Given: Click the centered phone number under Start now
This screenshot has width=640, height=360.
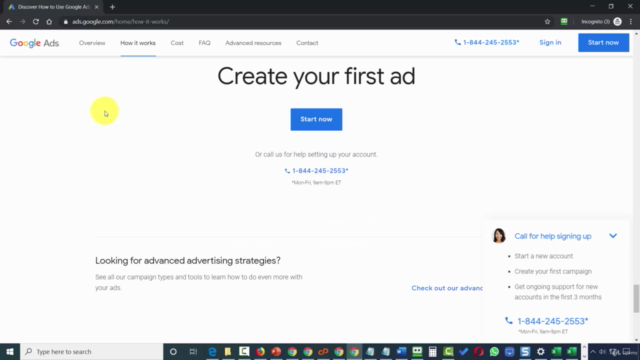Looking at the screenshot, I should point(316,171).
